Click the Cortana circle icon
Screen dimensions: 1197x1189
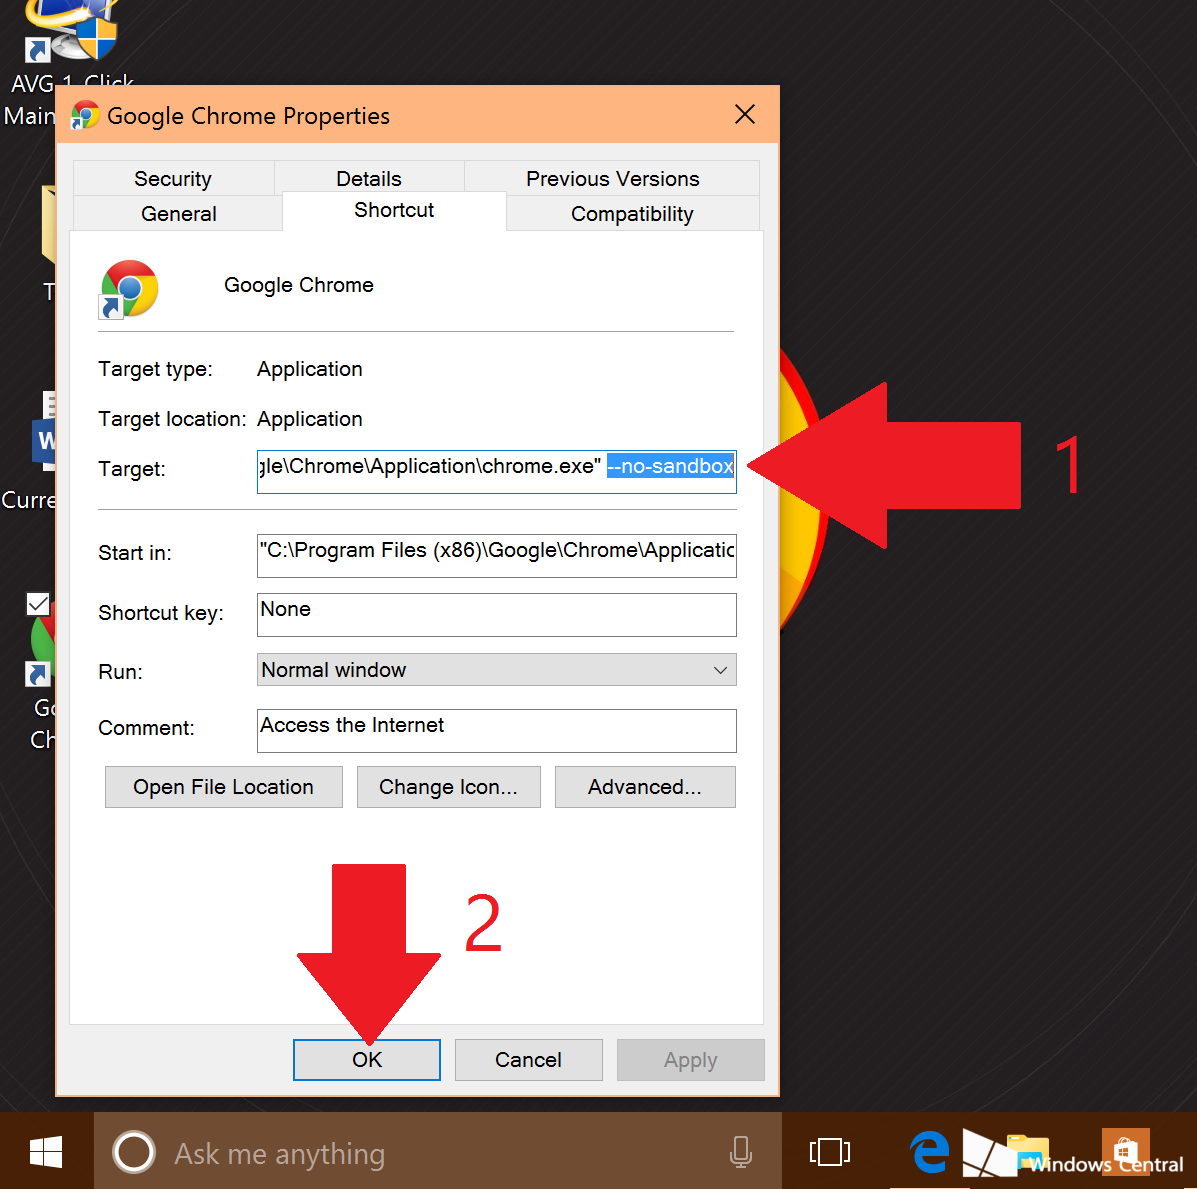(x=134, y=1152)
